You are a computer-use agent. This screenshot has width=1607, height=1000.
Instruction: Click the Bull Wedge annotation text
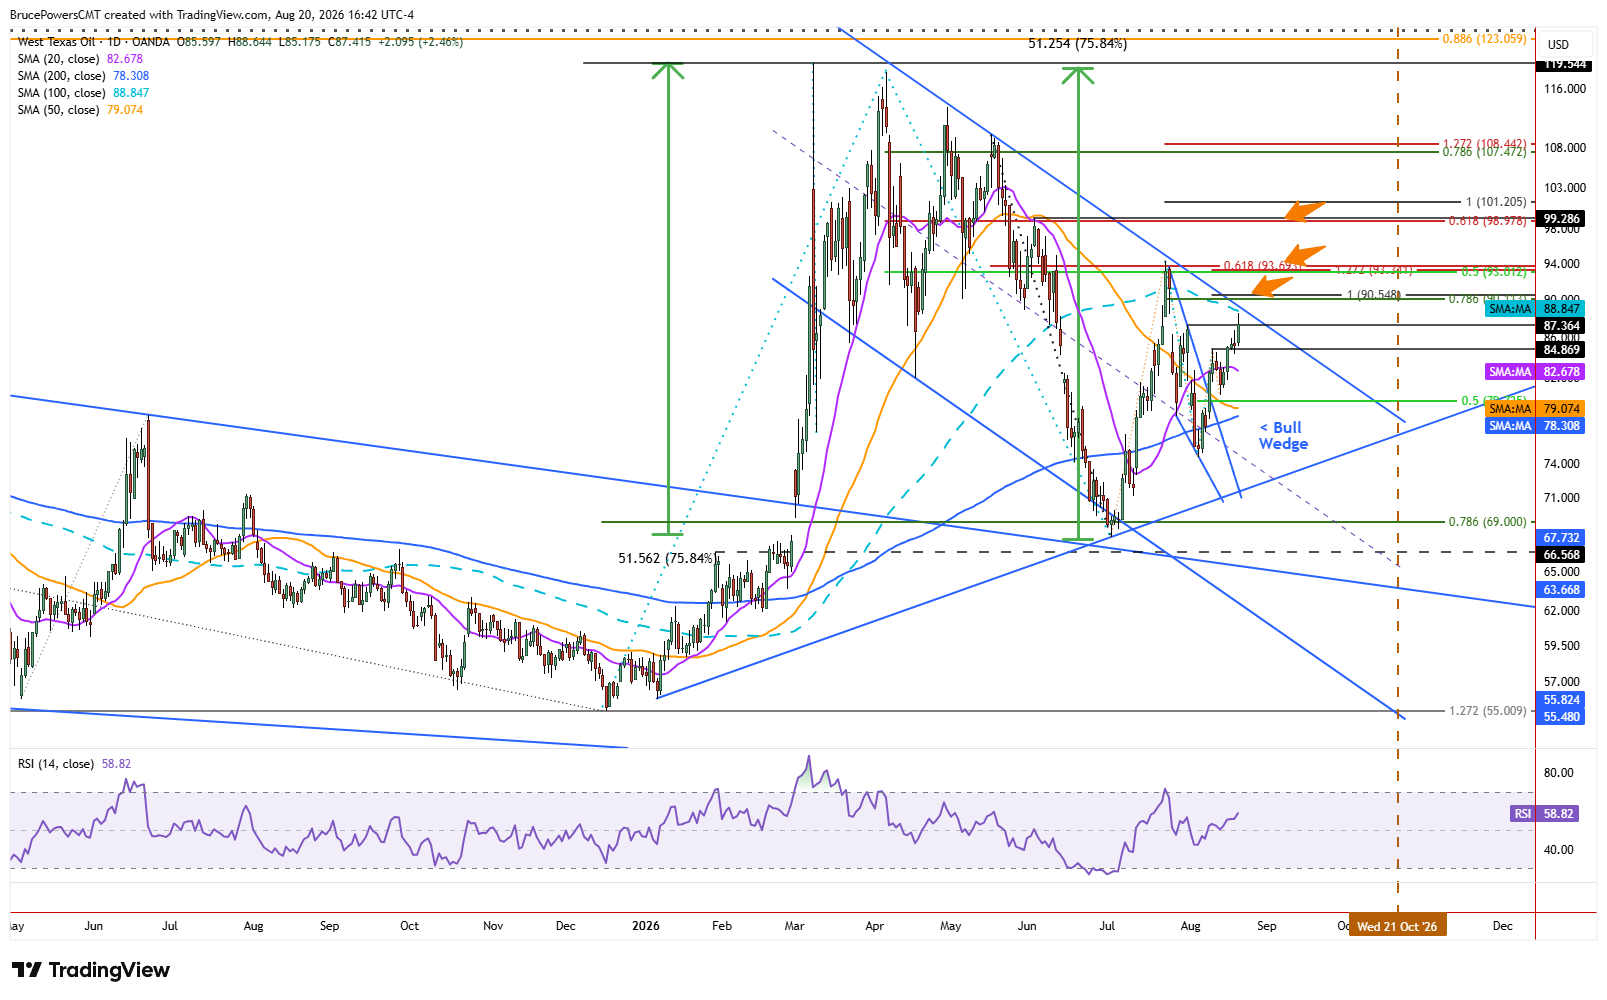[x=1283, y=436]
